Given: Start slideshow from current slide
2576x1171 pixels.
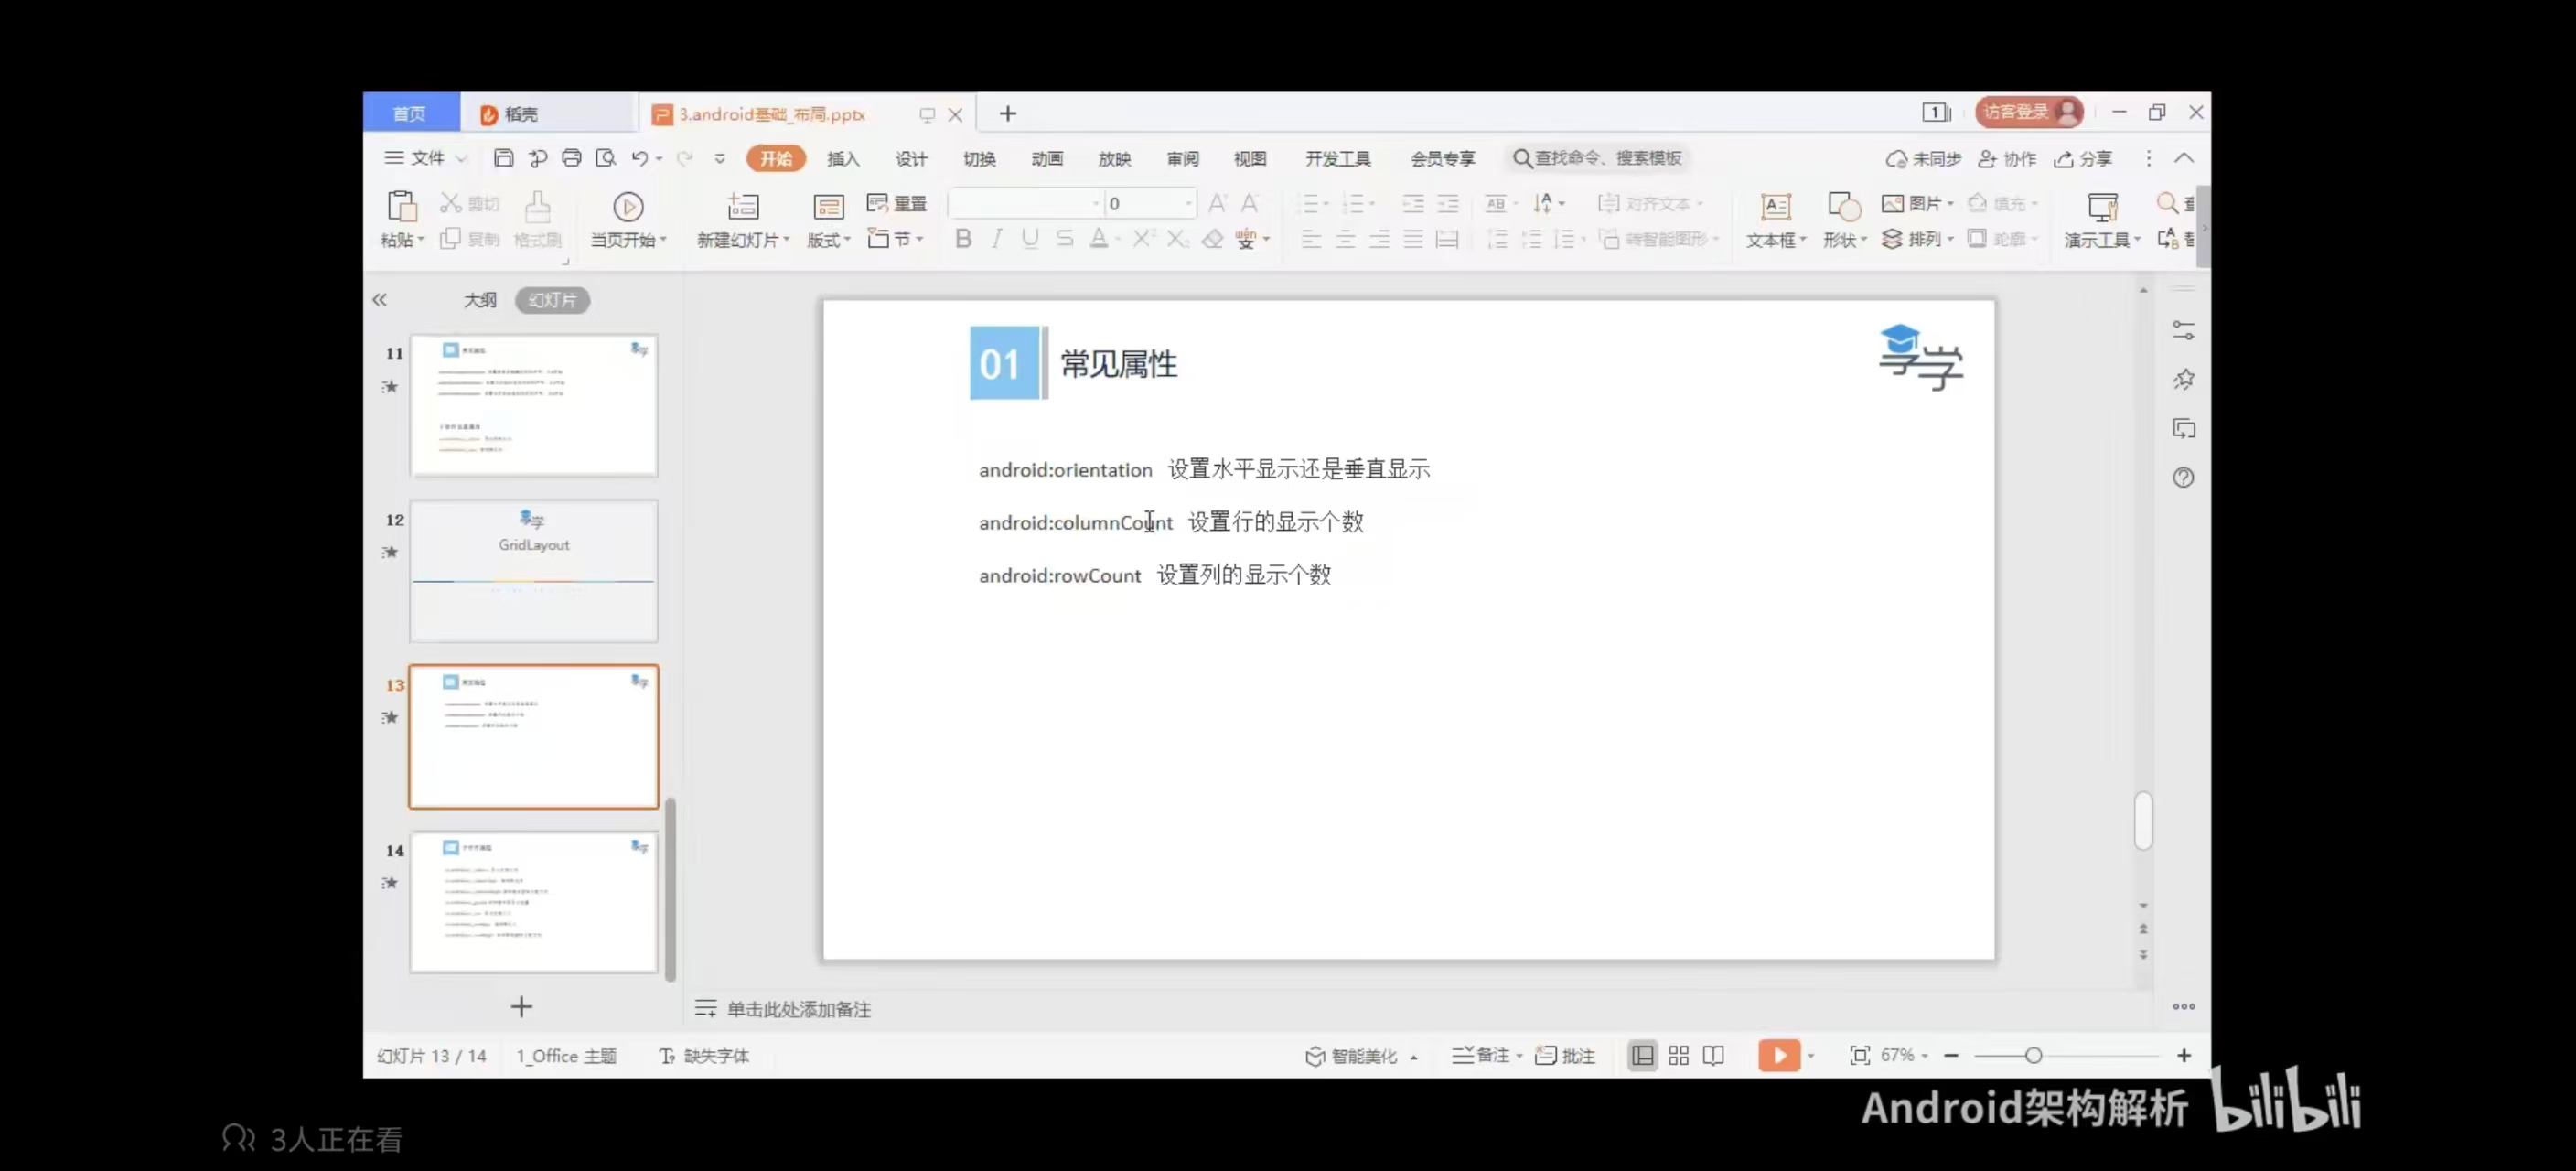Looking at the screenshot, I should tap(628, 207).
